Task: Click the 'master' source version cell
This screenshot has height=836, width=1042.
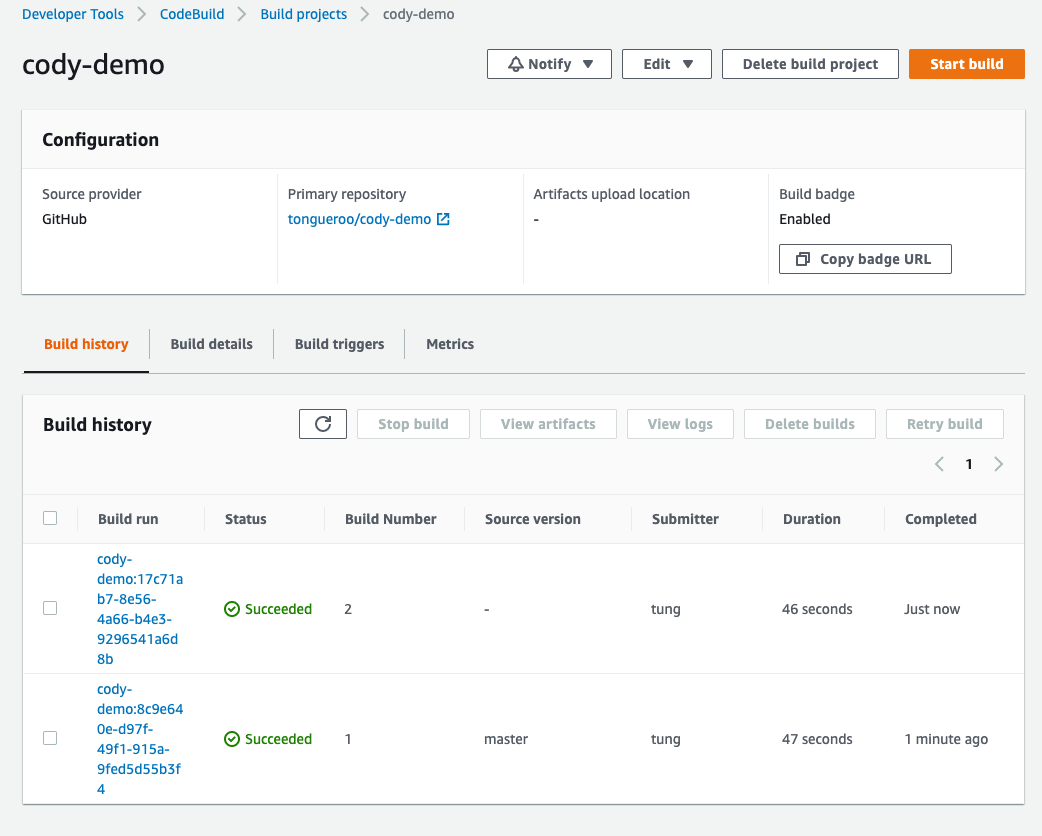Action: 506,739
